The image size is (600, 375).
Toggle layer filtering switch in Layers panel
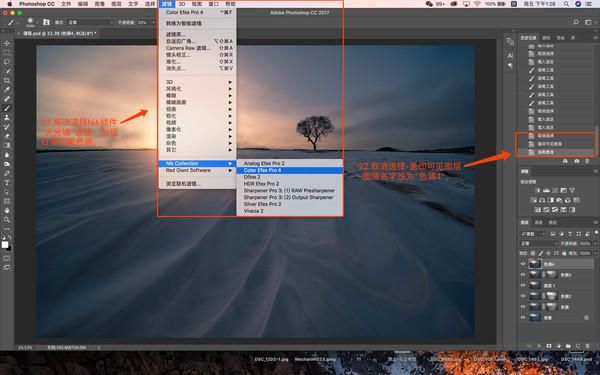(x=596, y=232)
